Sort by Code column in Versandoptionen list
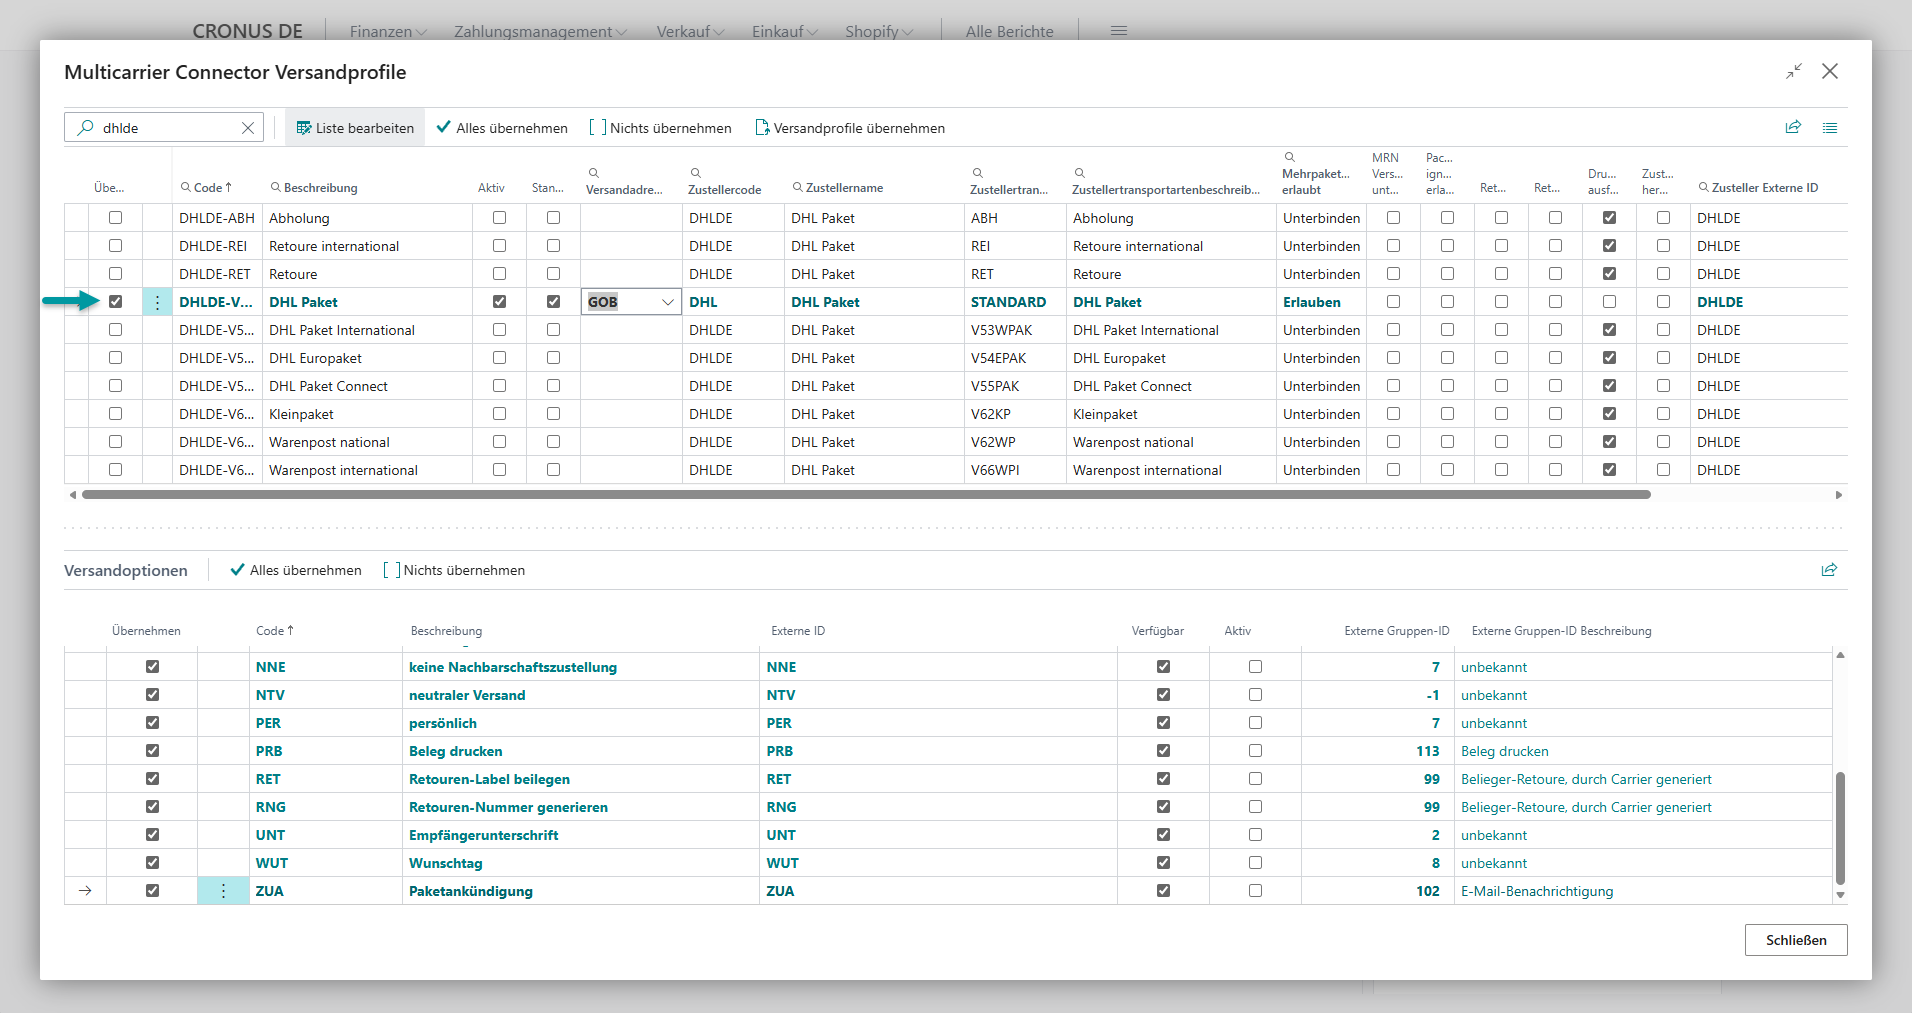1912x1013 pixels. (275, 631)
